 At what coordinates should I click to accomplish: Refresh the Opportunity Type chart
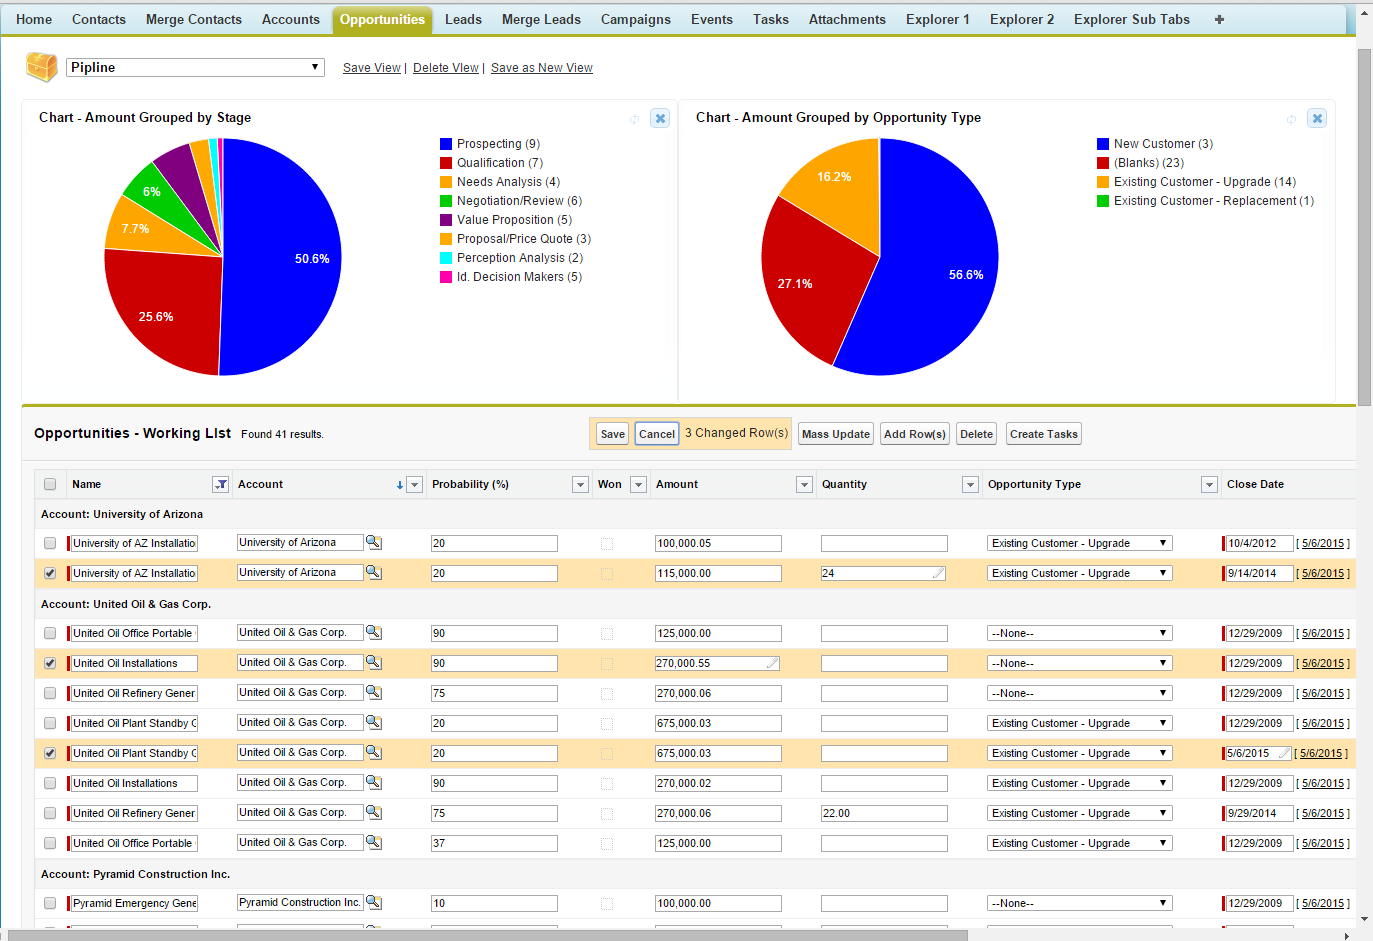pyautogui.click(x=1292, y=118)
